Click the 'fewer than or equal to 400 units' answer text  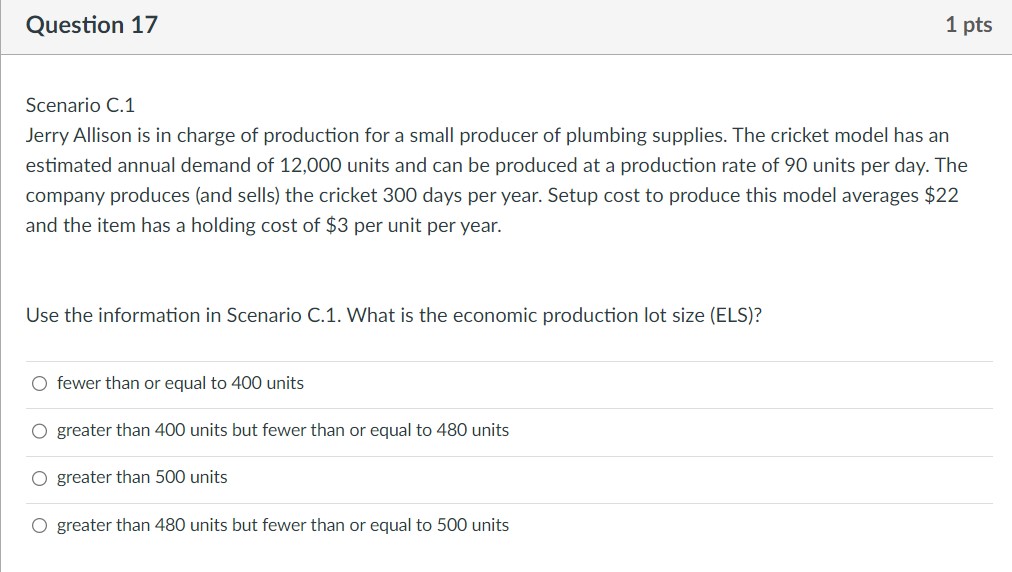pyautogui.click(x=180, y=383)
